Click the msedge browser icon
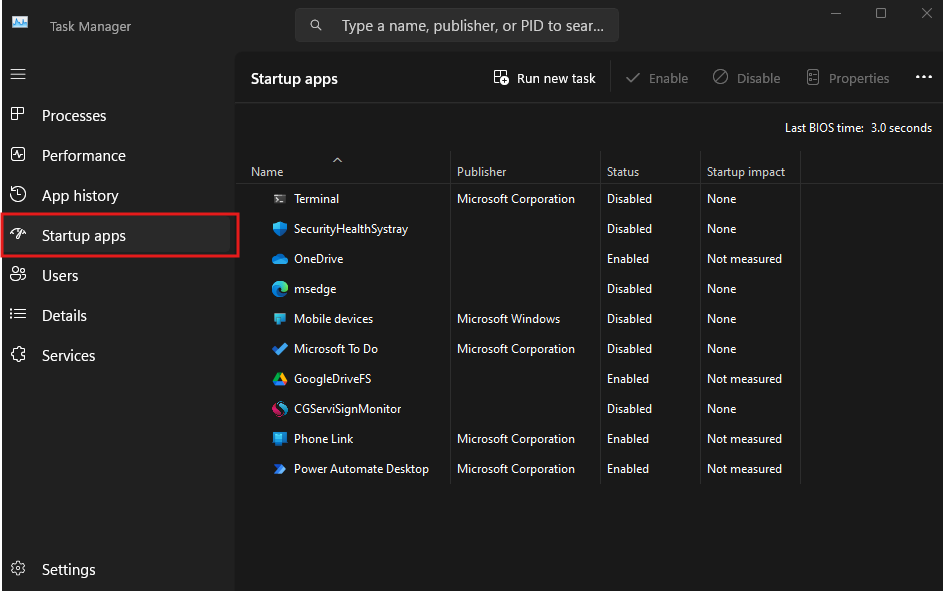 (280, 289)
